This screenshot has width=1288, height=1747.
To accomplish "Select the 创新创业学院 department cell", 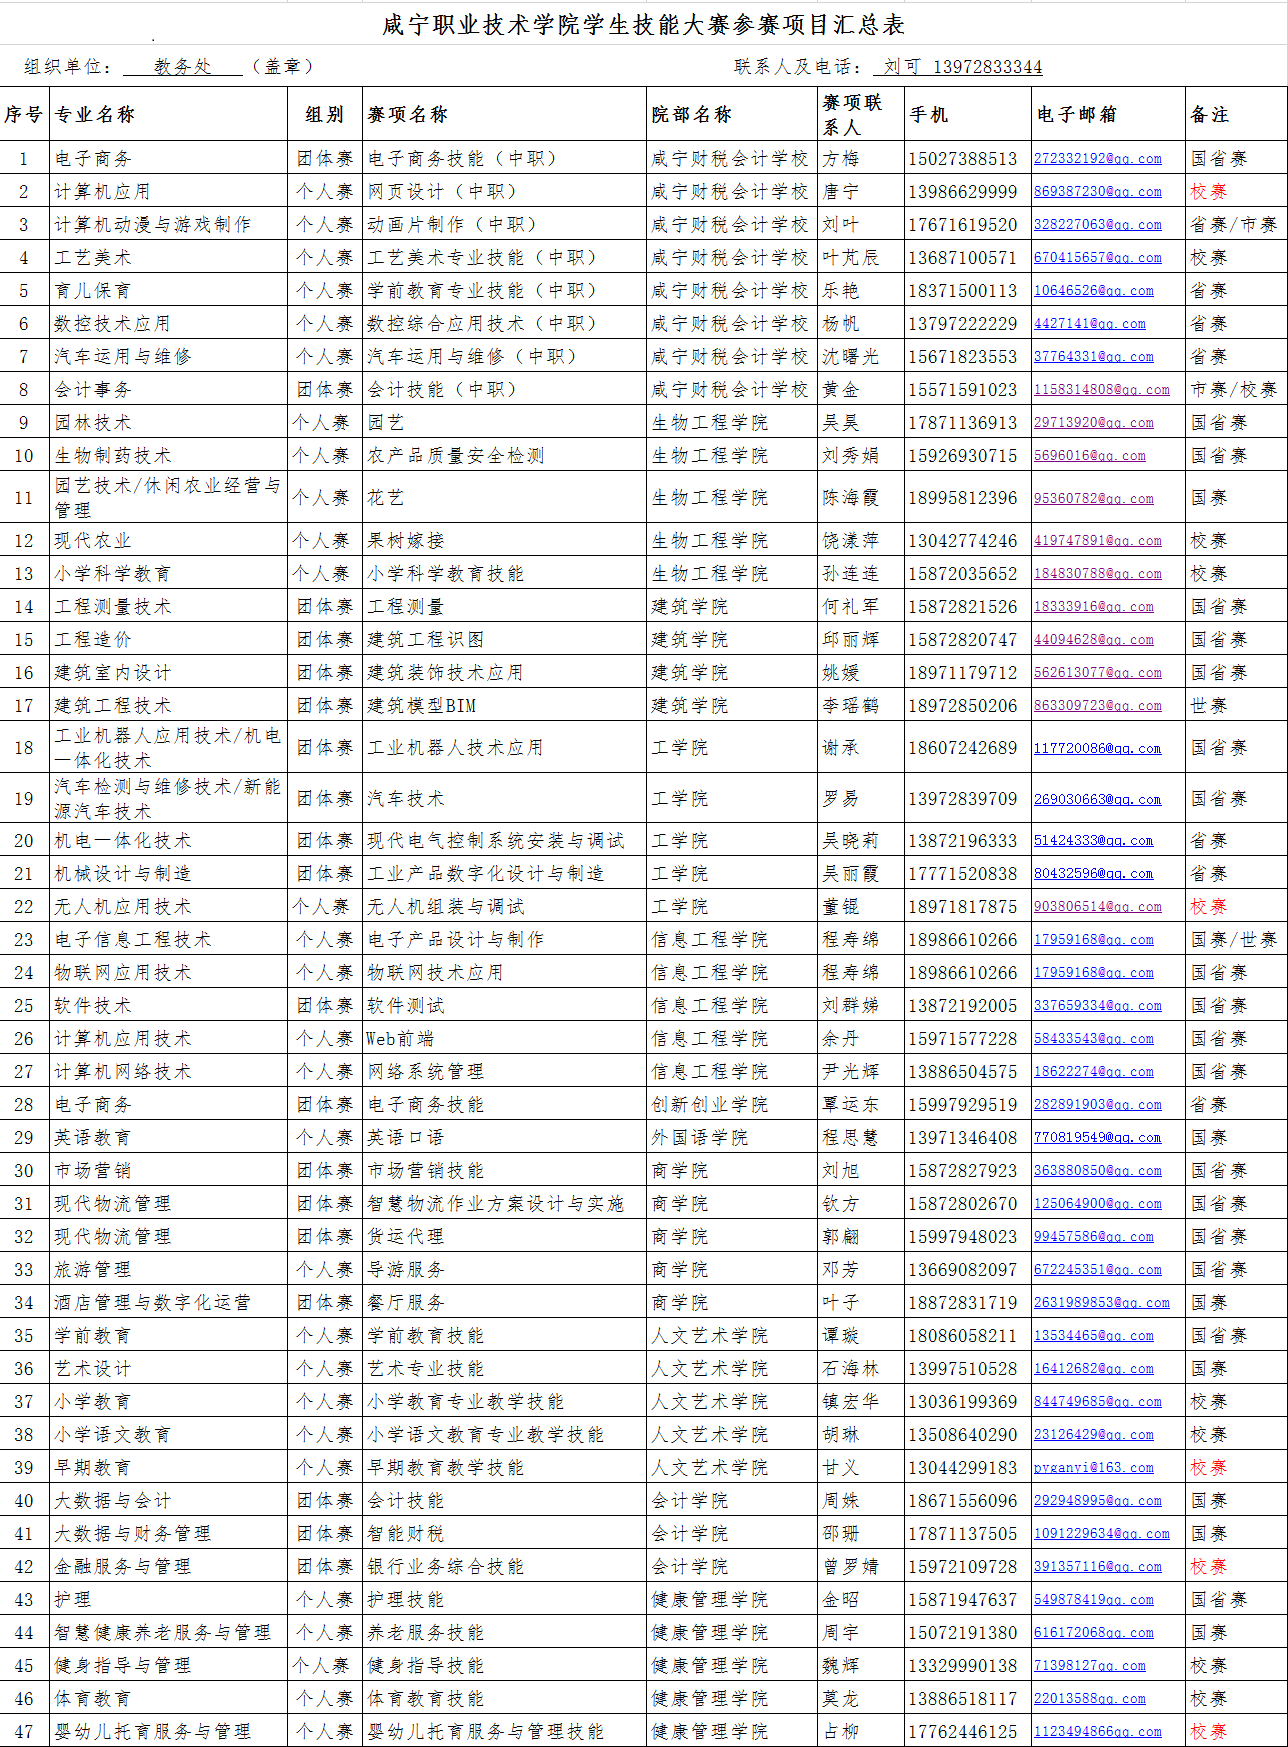I will pyautogui.click(x=709, y=1104).
